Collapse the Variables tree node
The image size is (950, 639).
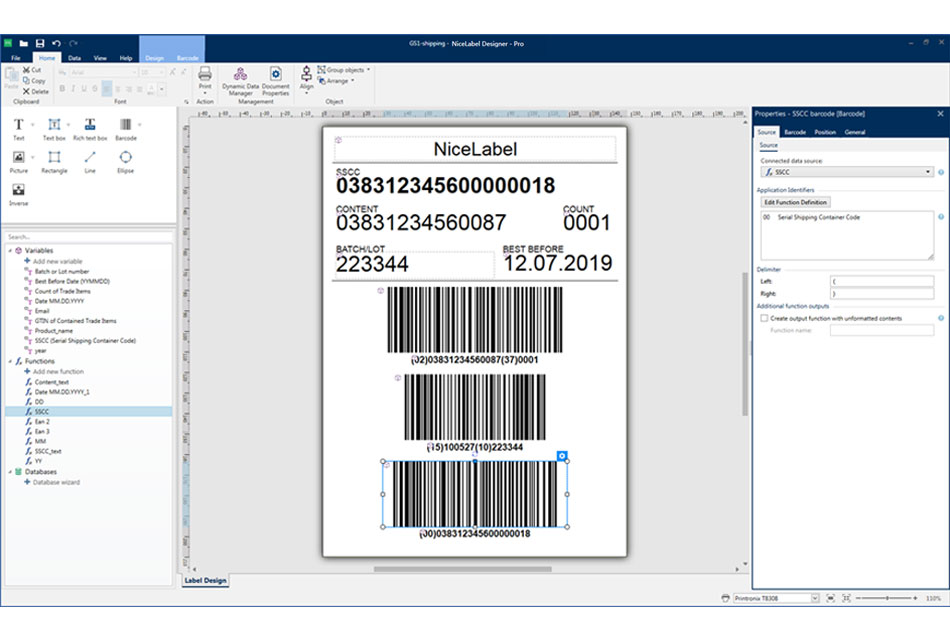10,250
